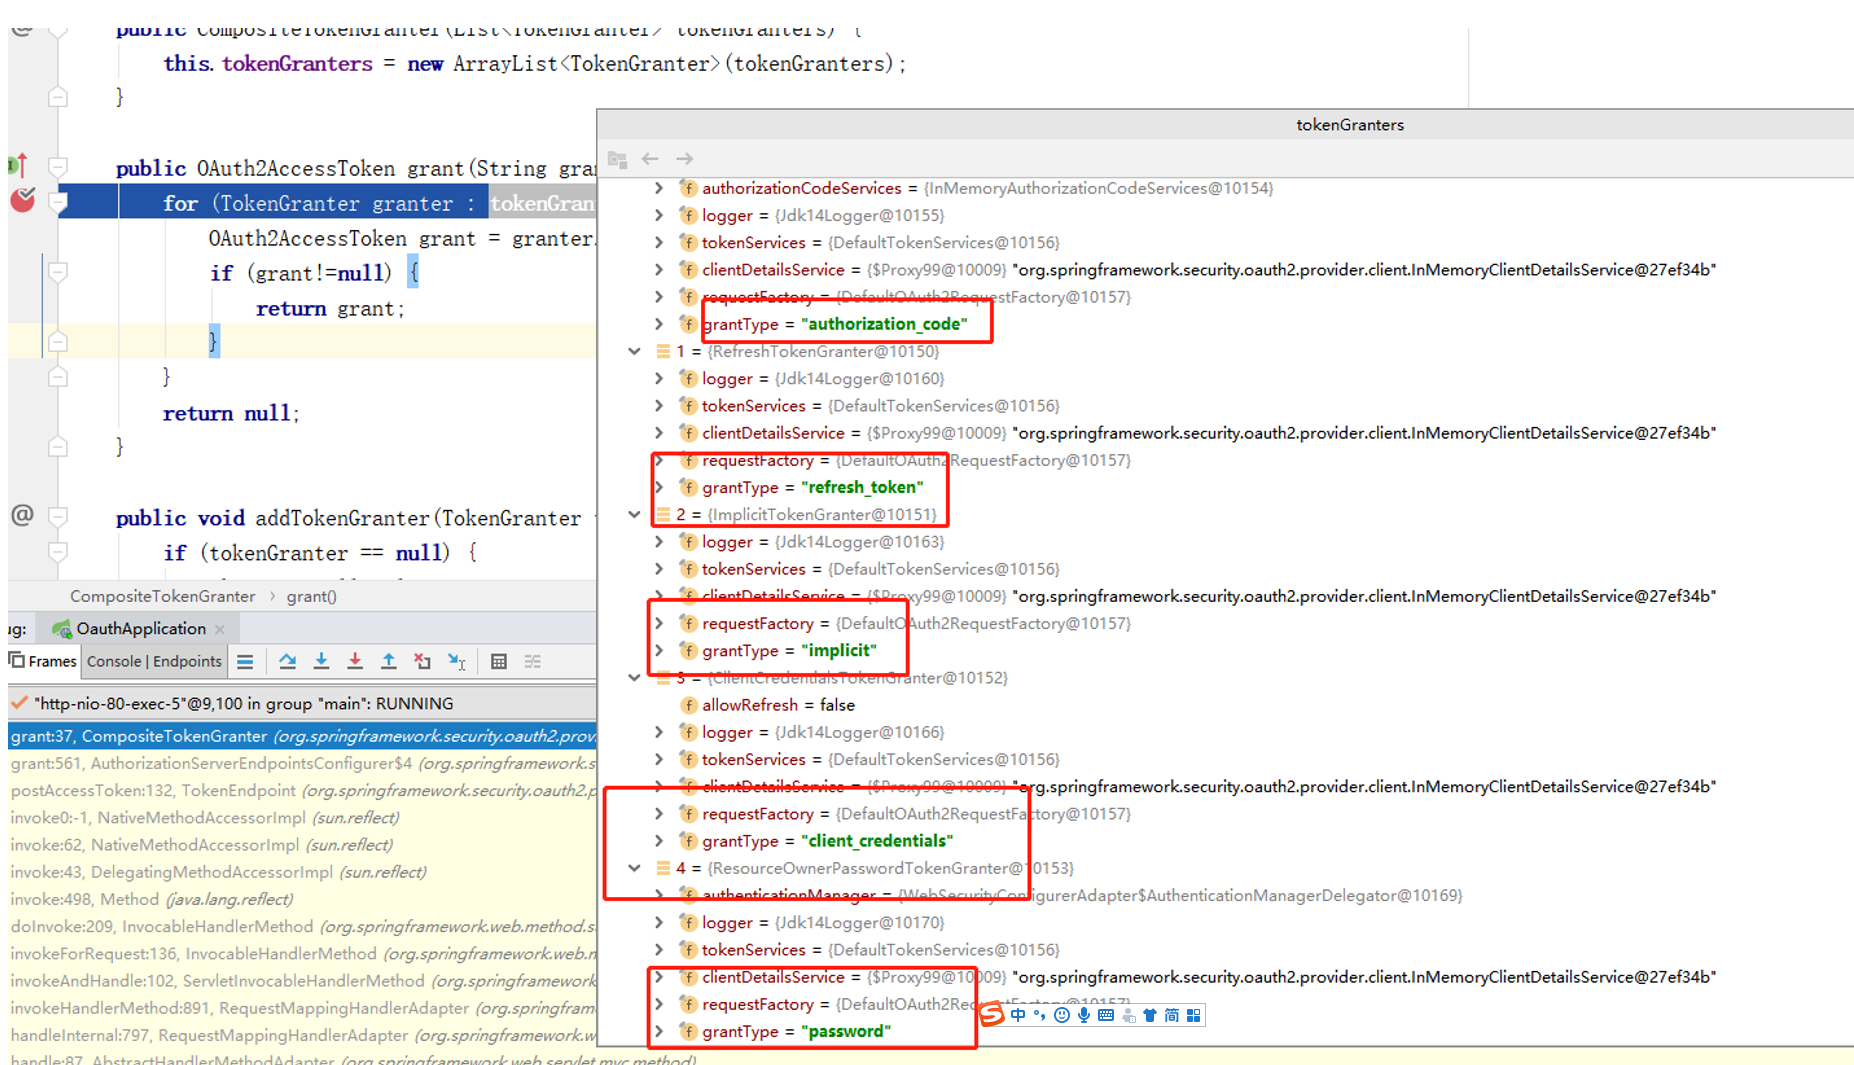Click the @ gutter icon beside addTokenGranter
Screen dimensions: 1854x1065
coord(22,515)
